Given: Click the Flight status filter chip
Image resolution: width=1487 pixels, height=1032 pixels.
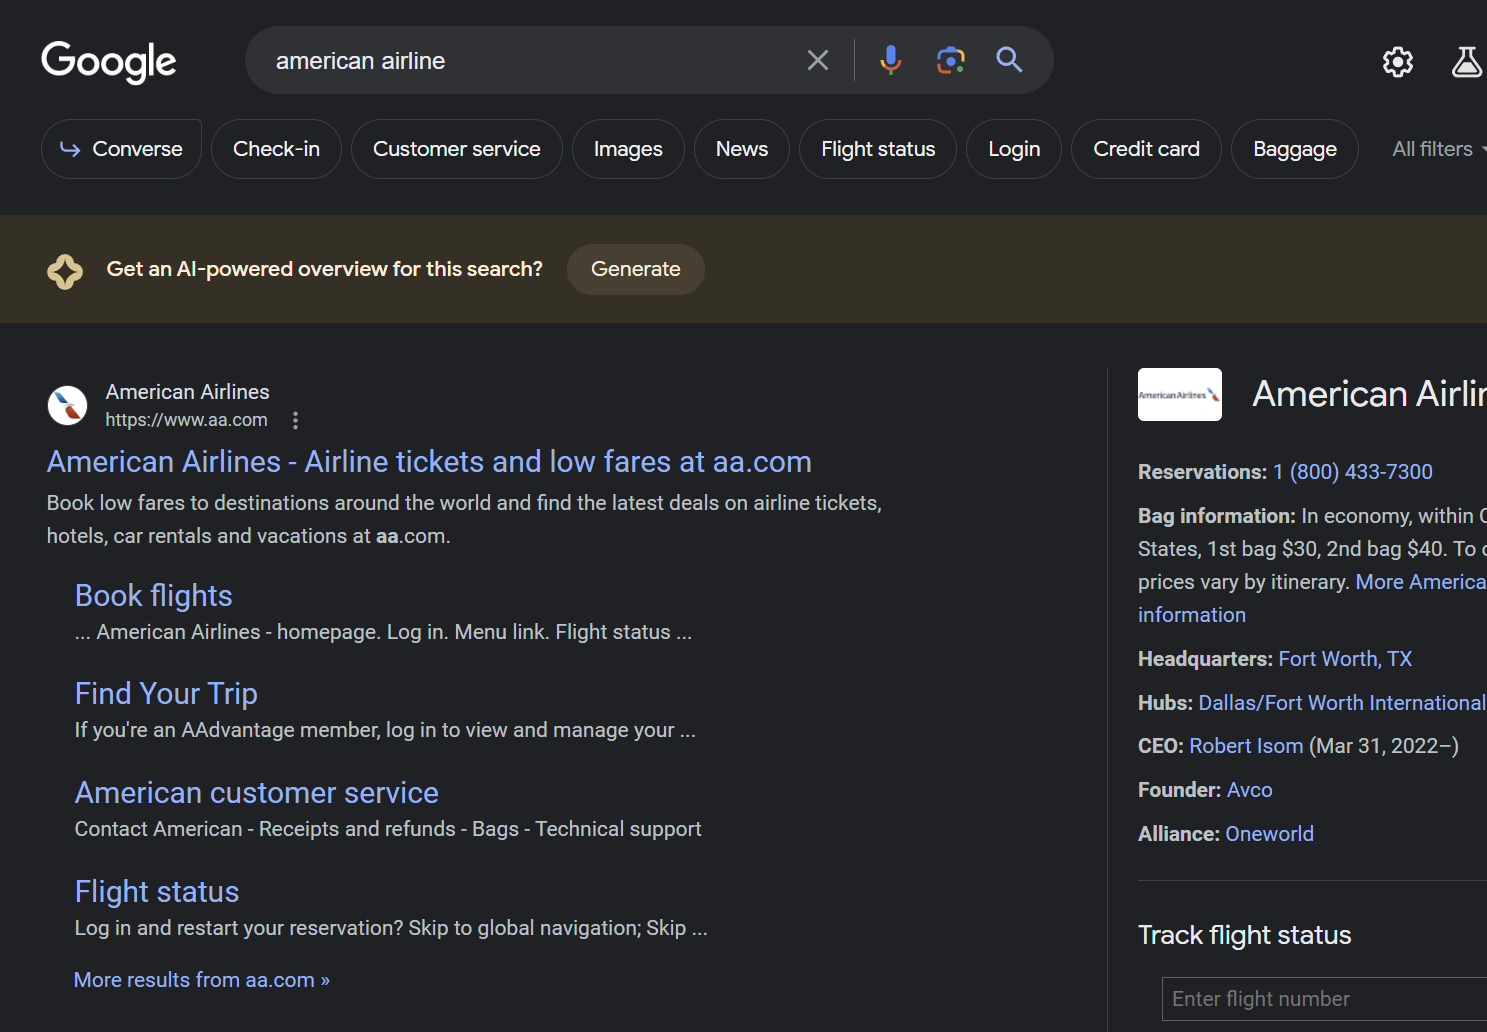Looking at the screenshot, I should 877,149.
